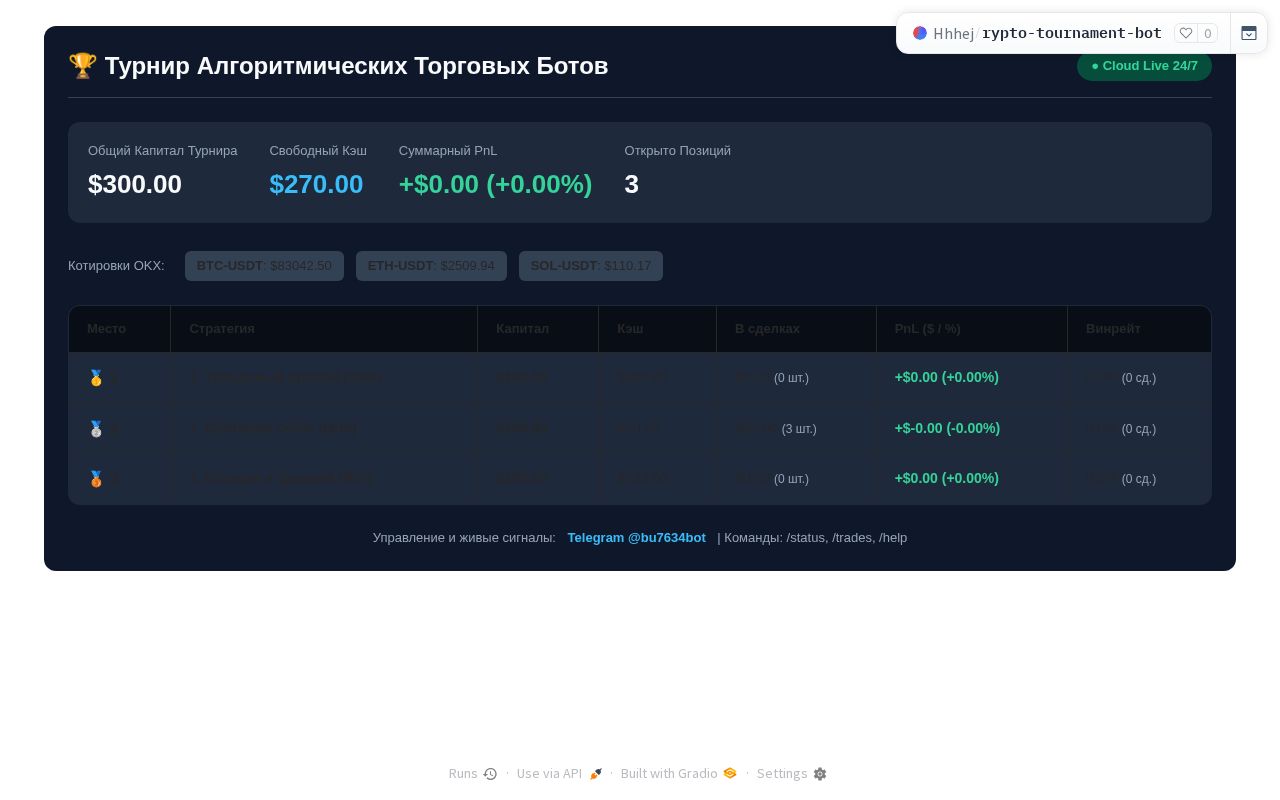
Task: Click the Суммарный PnL label
Action: [448, 150]
